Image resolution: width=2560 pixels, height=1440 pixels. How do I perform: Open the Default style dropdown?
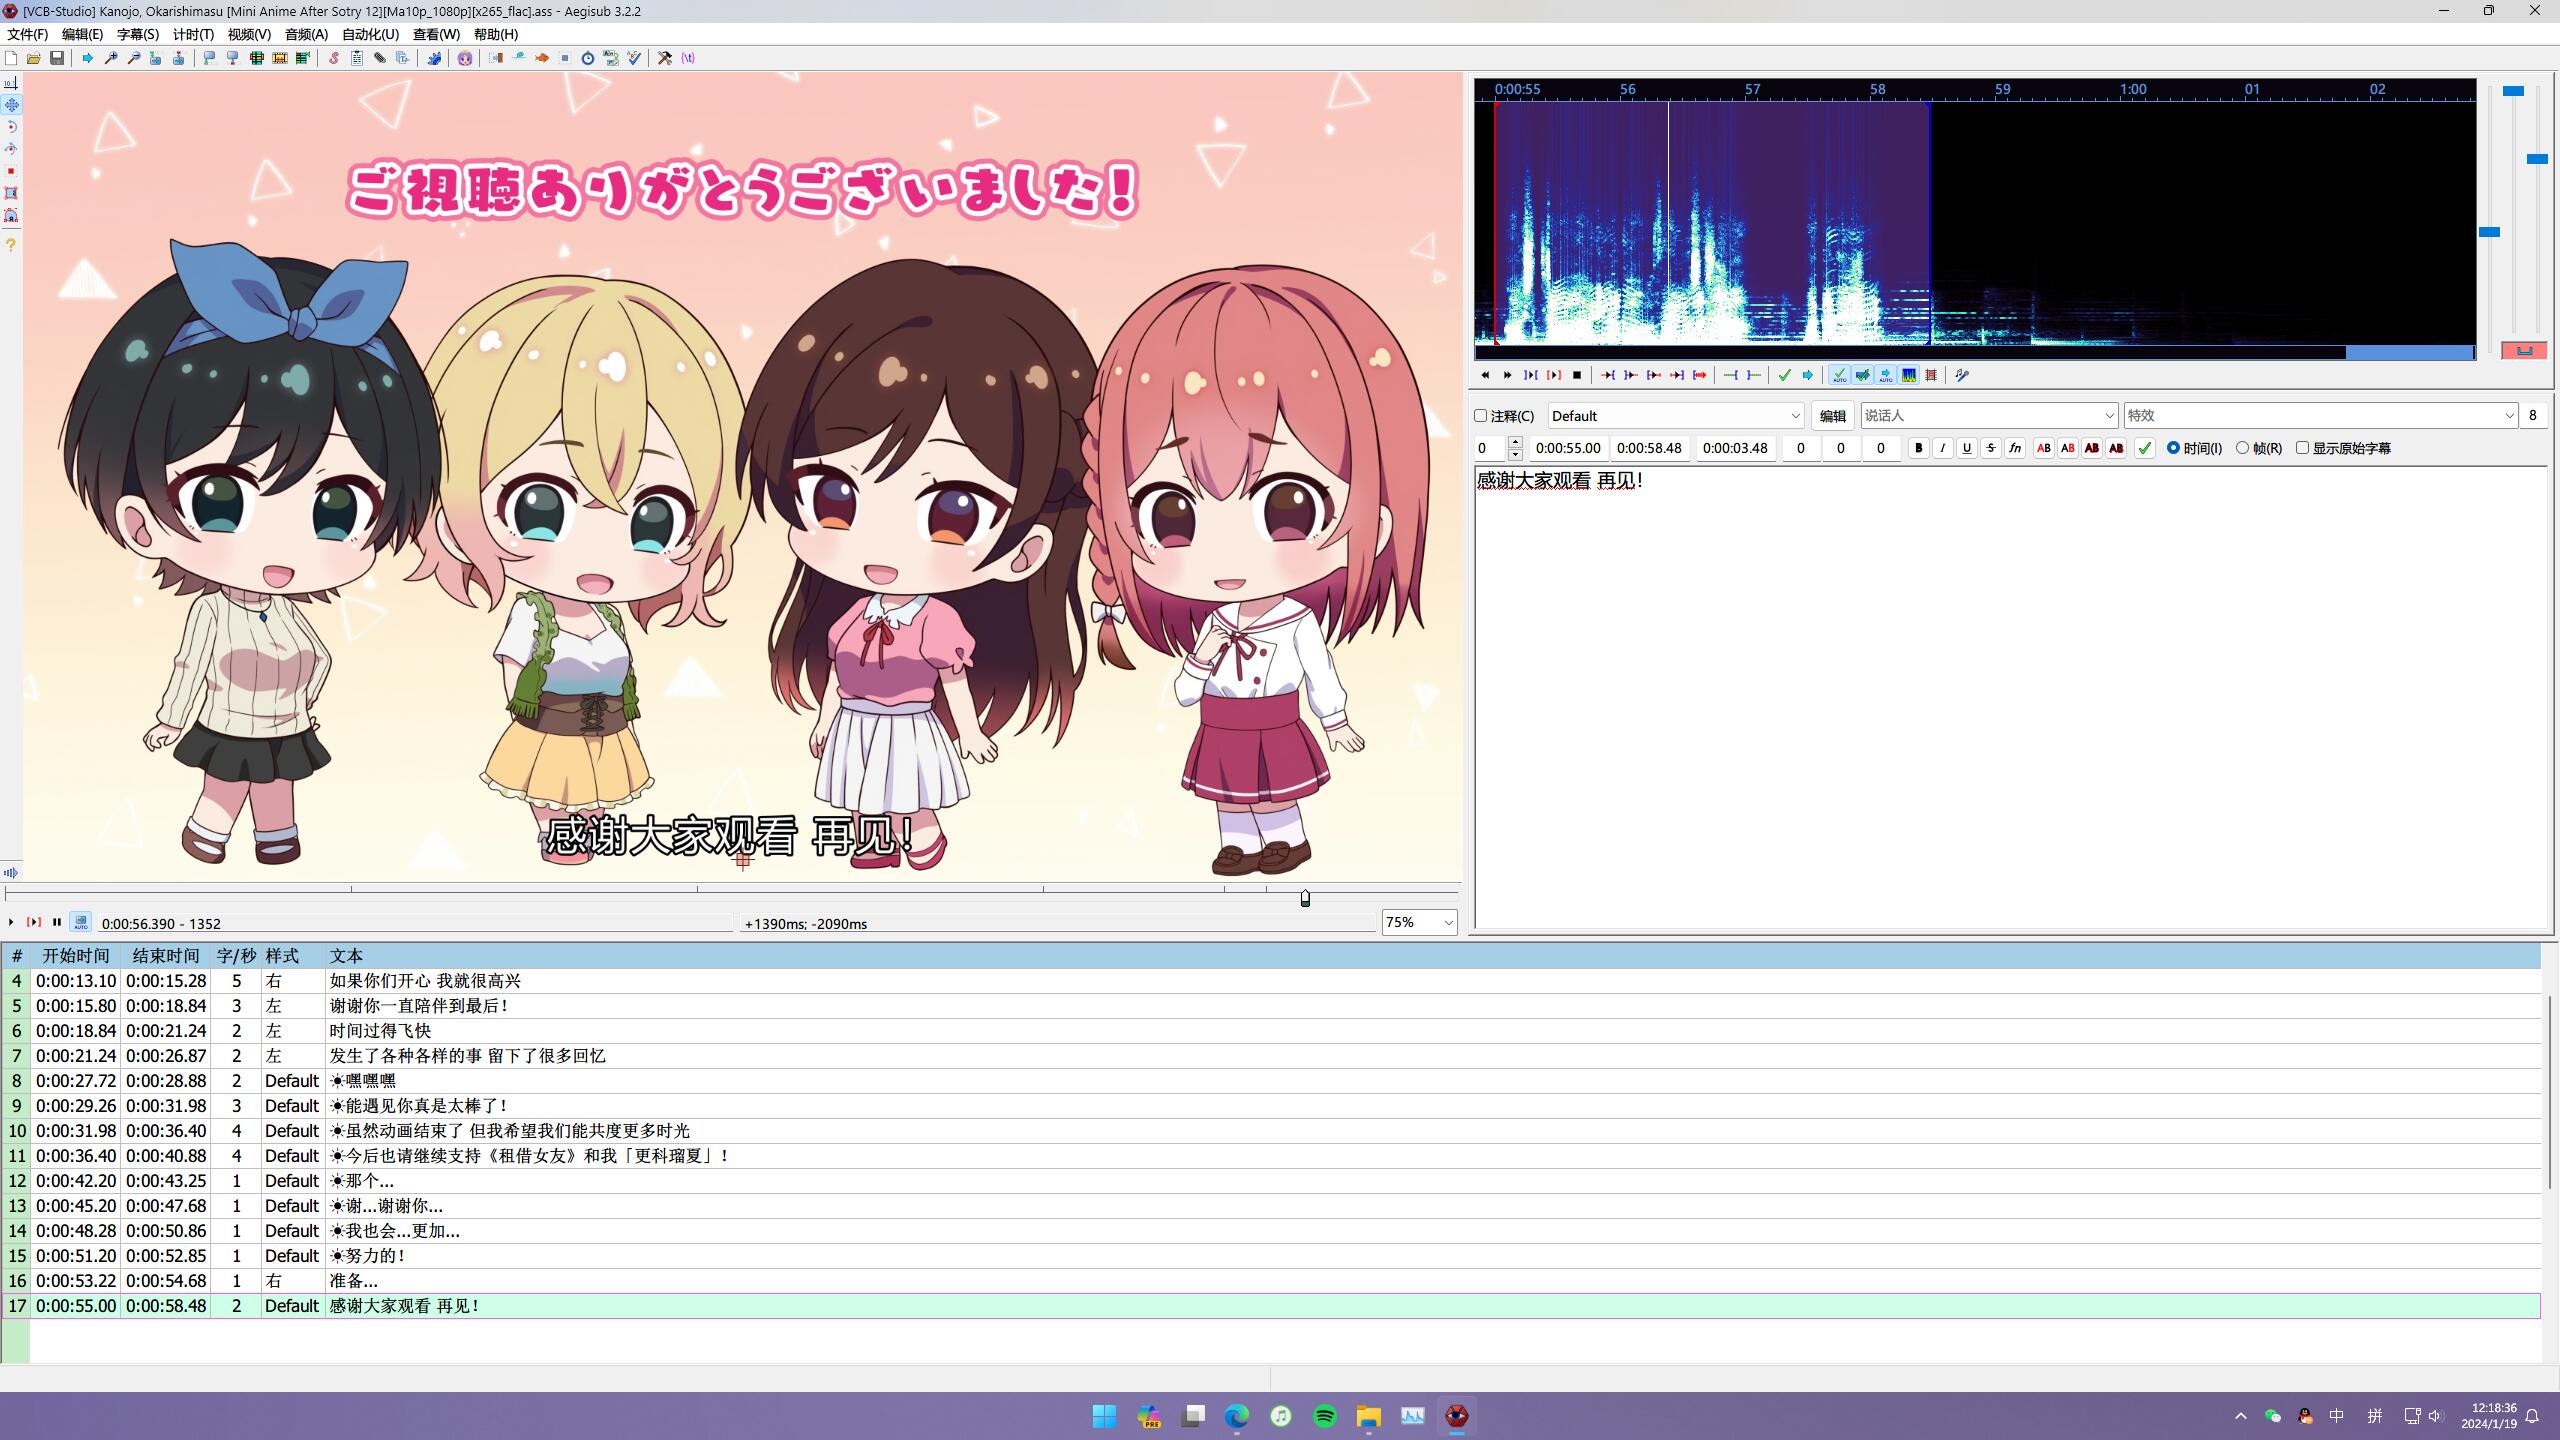[x=1675, y=416]
